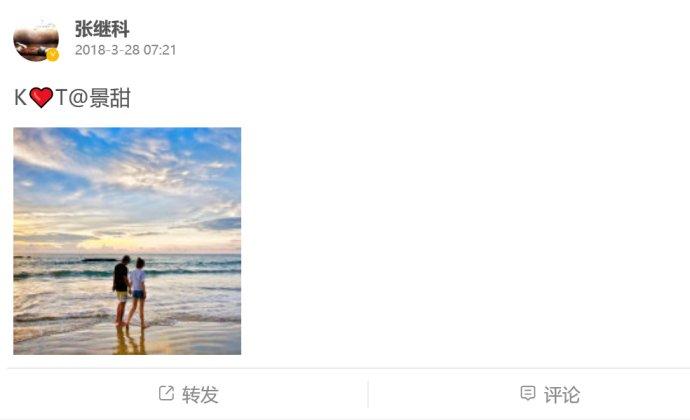Click the vertical divider between 转发 and 评论

(368, 394)
